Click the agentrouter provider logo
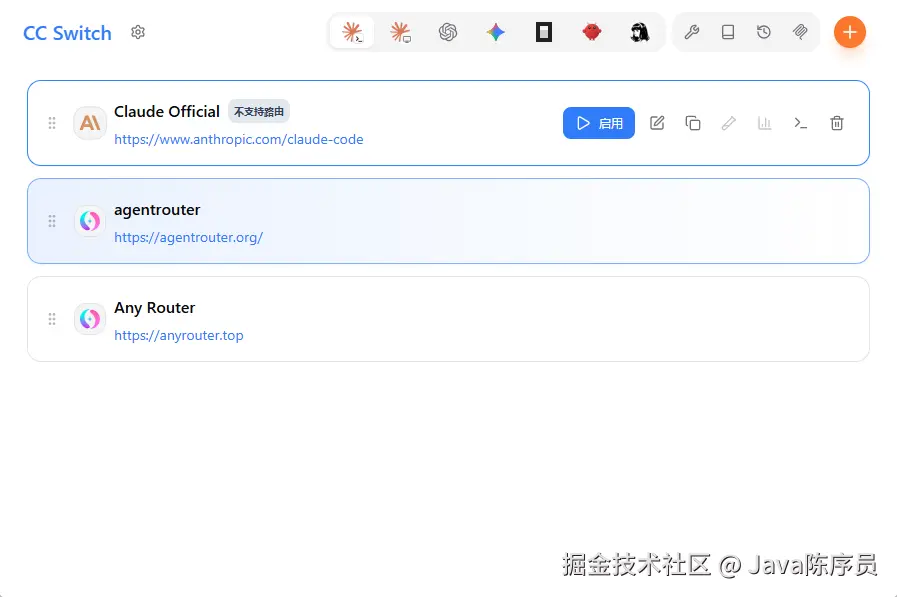Image resolution: width=897 pixels, height=597 pixels. pyautogui.click(x=90, y=221)
